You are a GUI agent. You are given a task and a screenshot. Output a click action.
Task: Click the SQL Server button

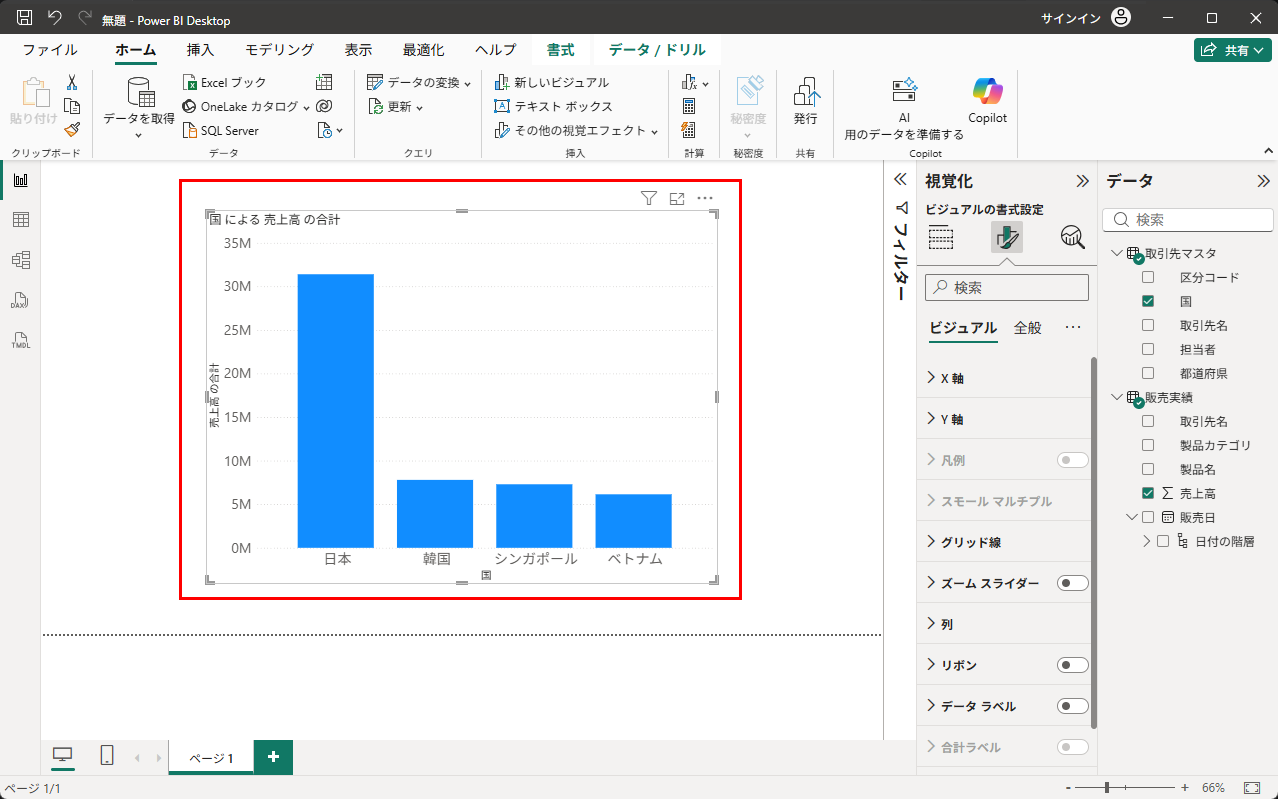coord(221,130)
